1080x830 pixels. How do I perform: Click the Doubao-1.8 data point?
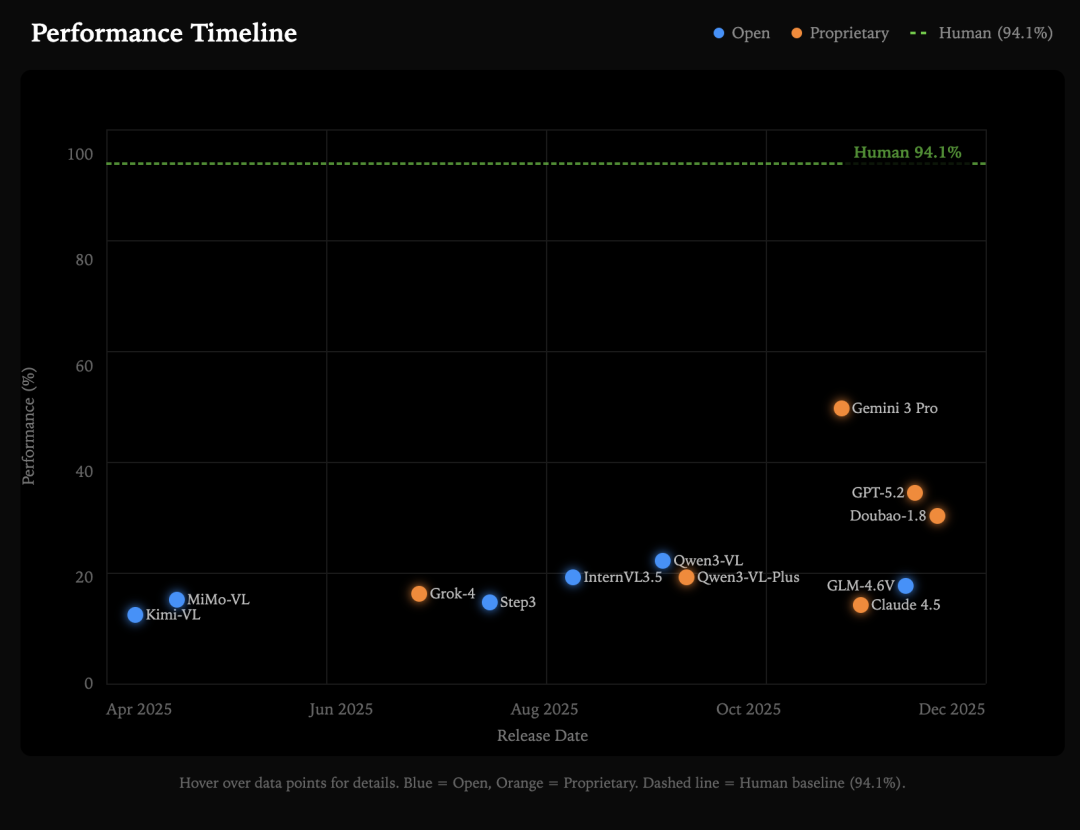(937, 515)
